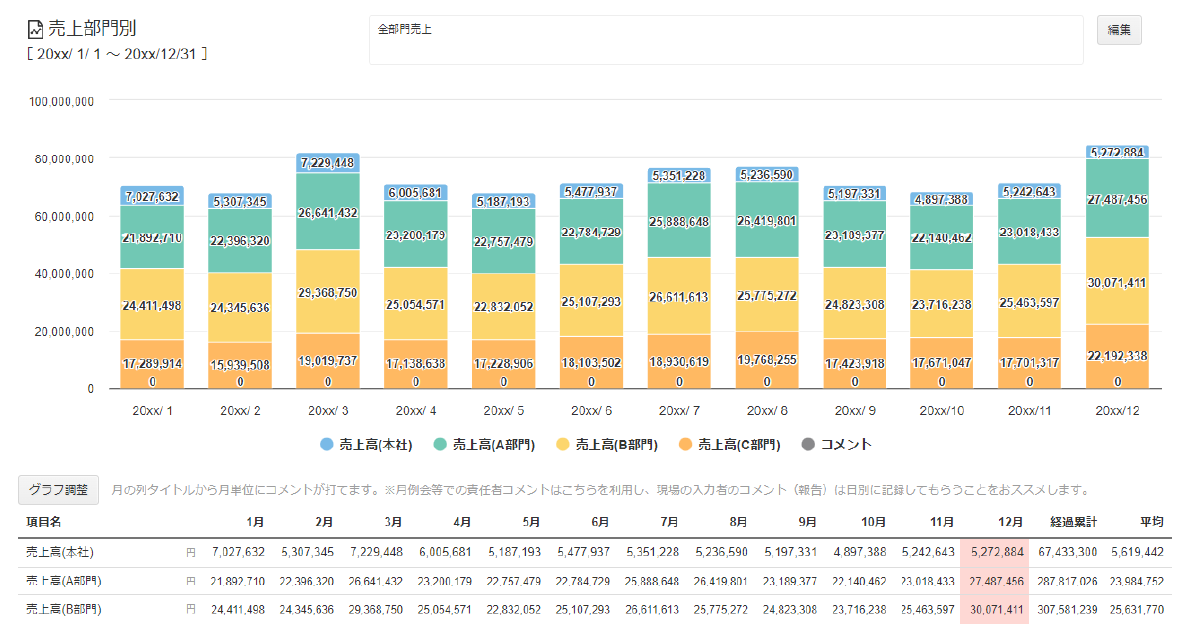Click the 17,289,914 orange bar segment for January
Screen dimensions: 1200x624
pyautogui.click(x=152, y=364)
